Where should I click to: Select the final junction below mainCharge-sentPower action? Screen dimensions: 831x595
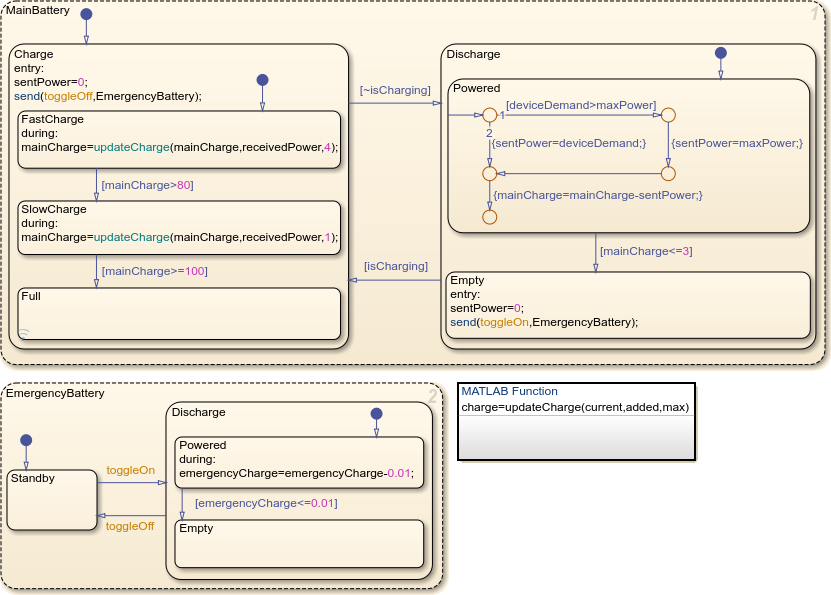[x=489, y=216]
